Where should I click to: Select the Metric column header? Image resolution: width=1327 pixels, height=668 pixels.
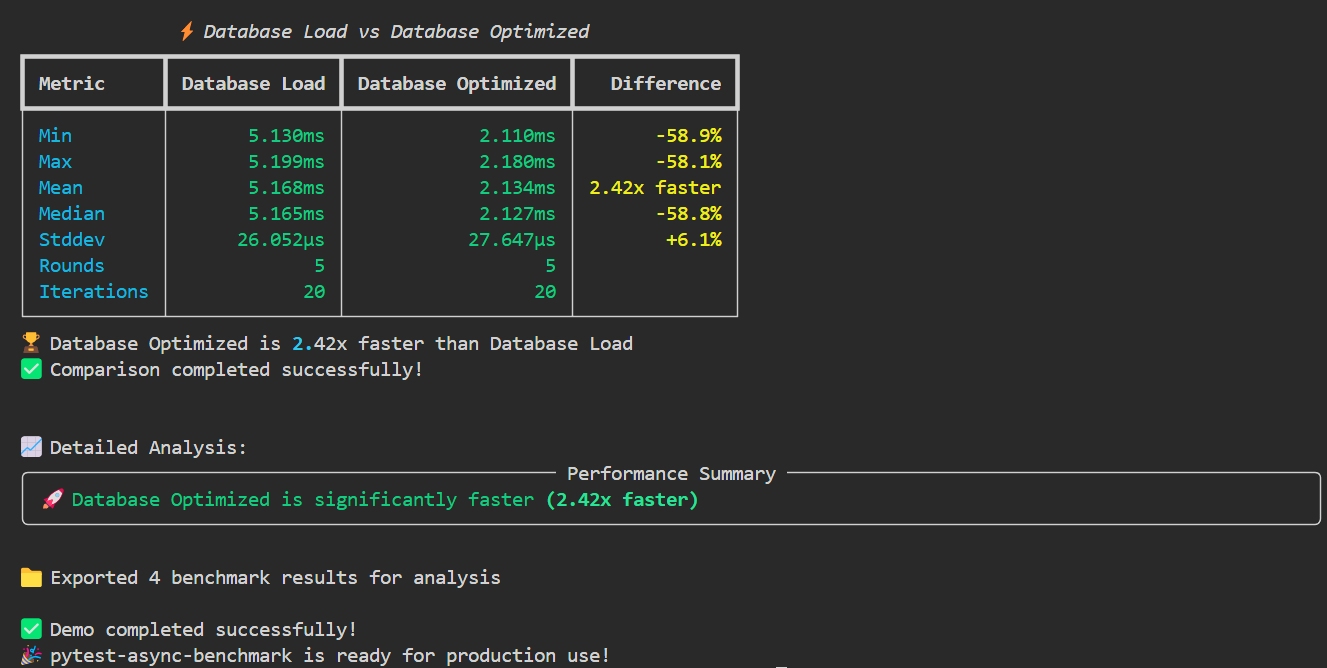click(x=72, y=84)
